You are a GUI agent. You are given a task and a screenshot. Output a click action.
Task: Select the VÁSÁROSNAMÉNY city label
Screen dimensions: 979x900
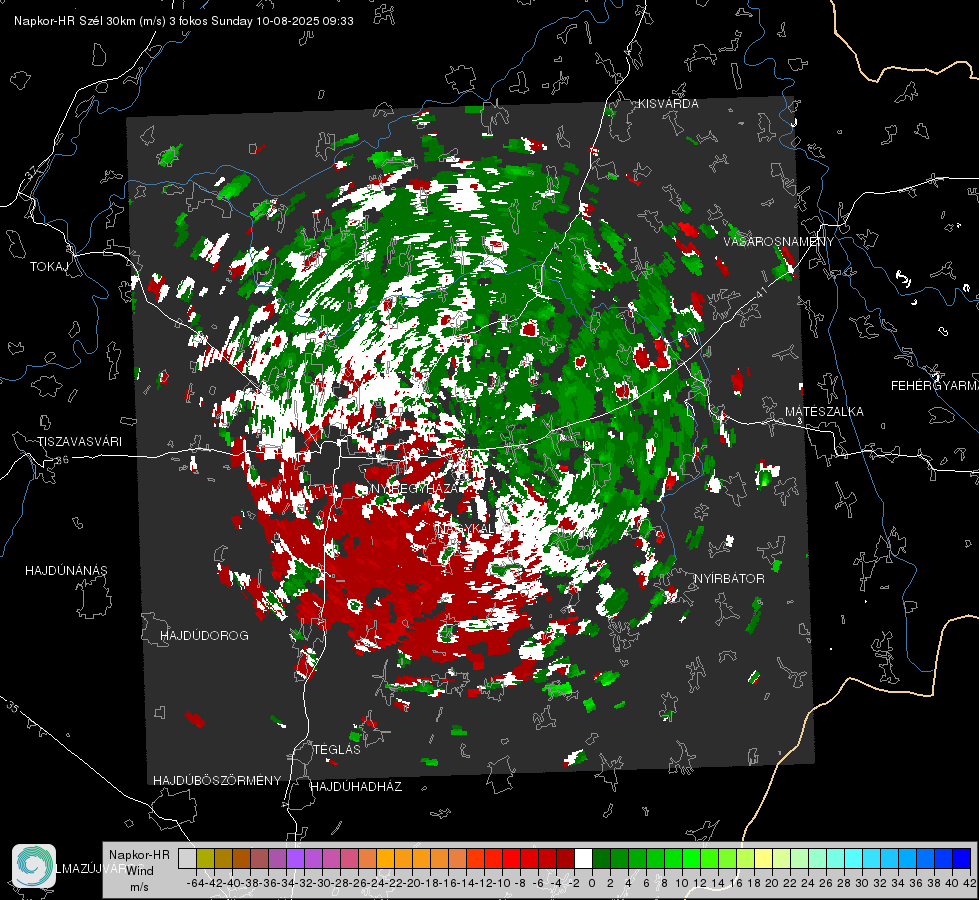tap(779, 241)
